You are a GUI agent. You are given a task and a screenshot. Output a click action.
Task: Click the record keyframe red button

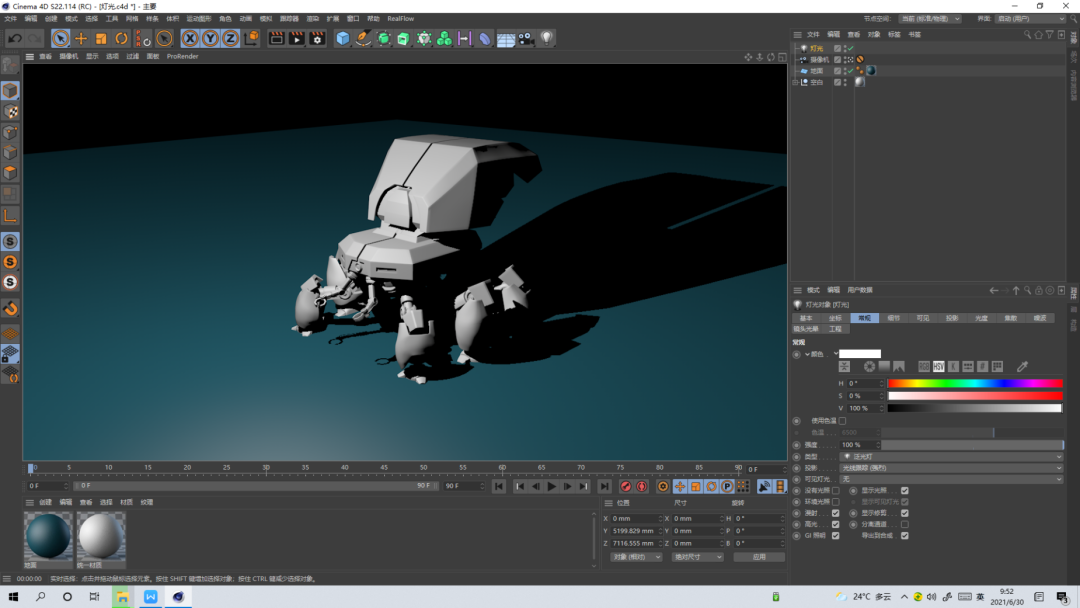coord(625,487)
